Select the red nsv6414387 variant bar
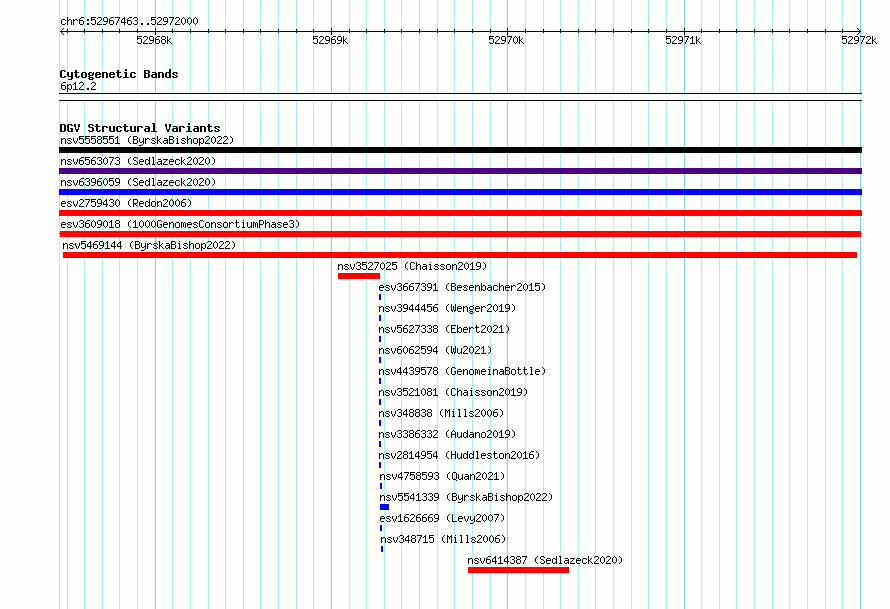Viewport: 890px width, 609px height. point(518,570)
